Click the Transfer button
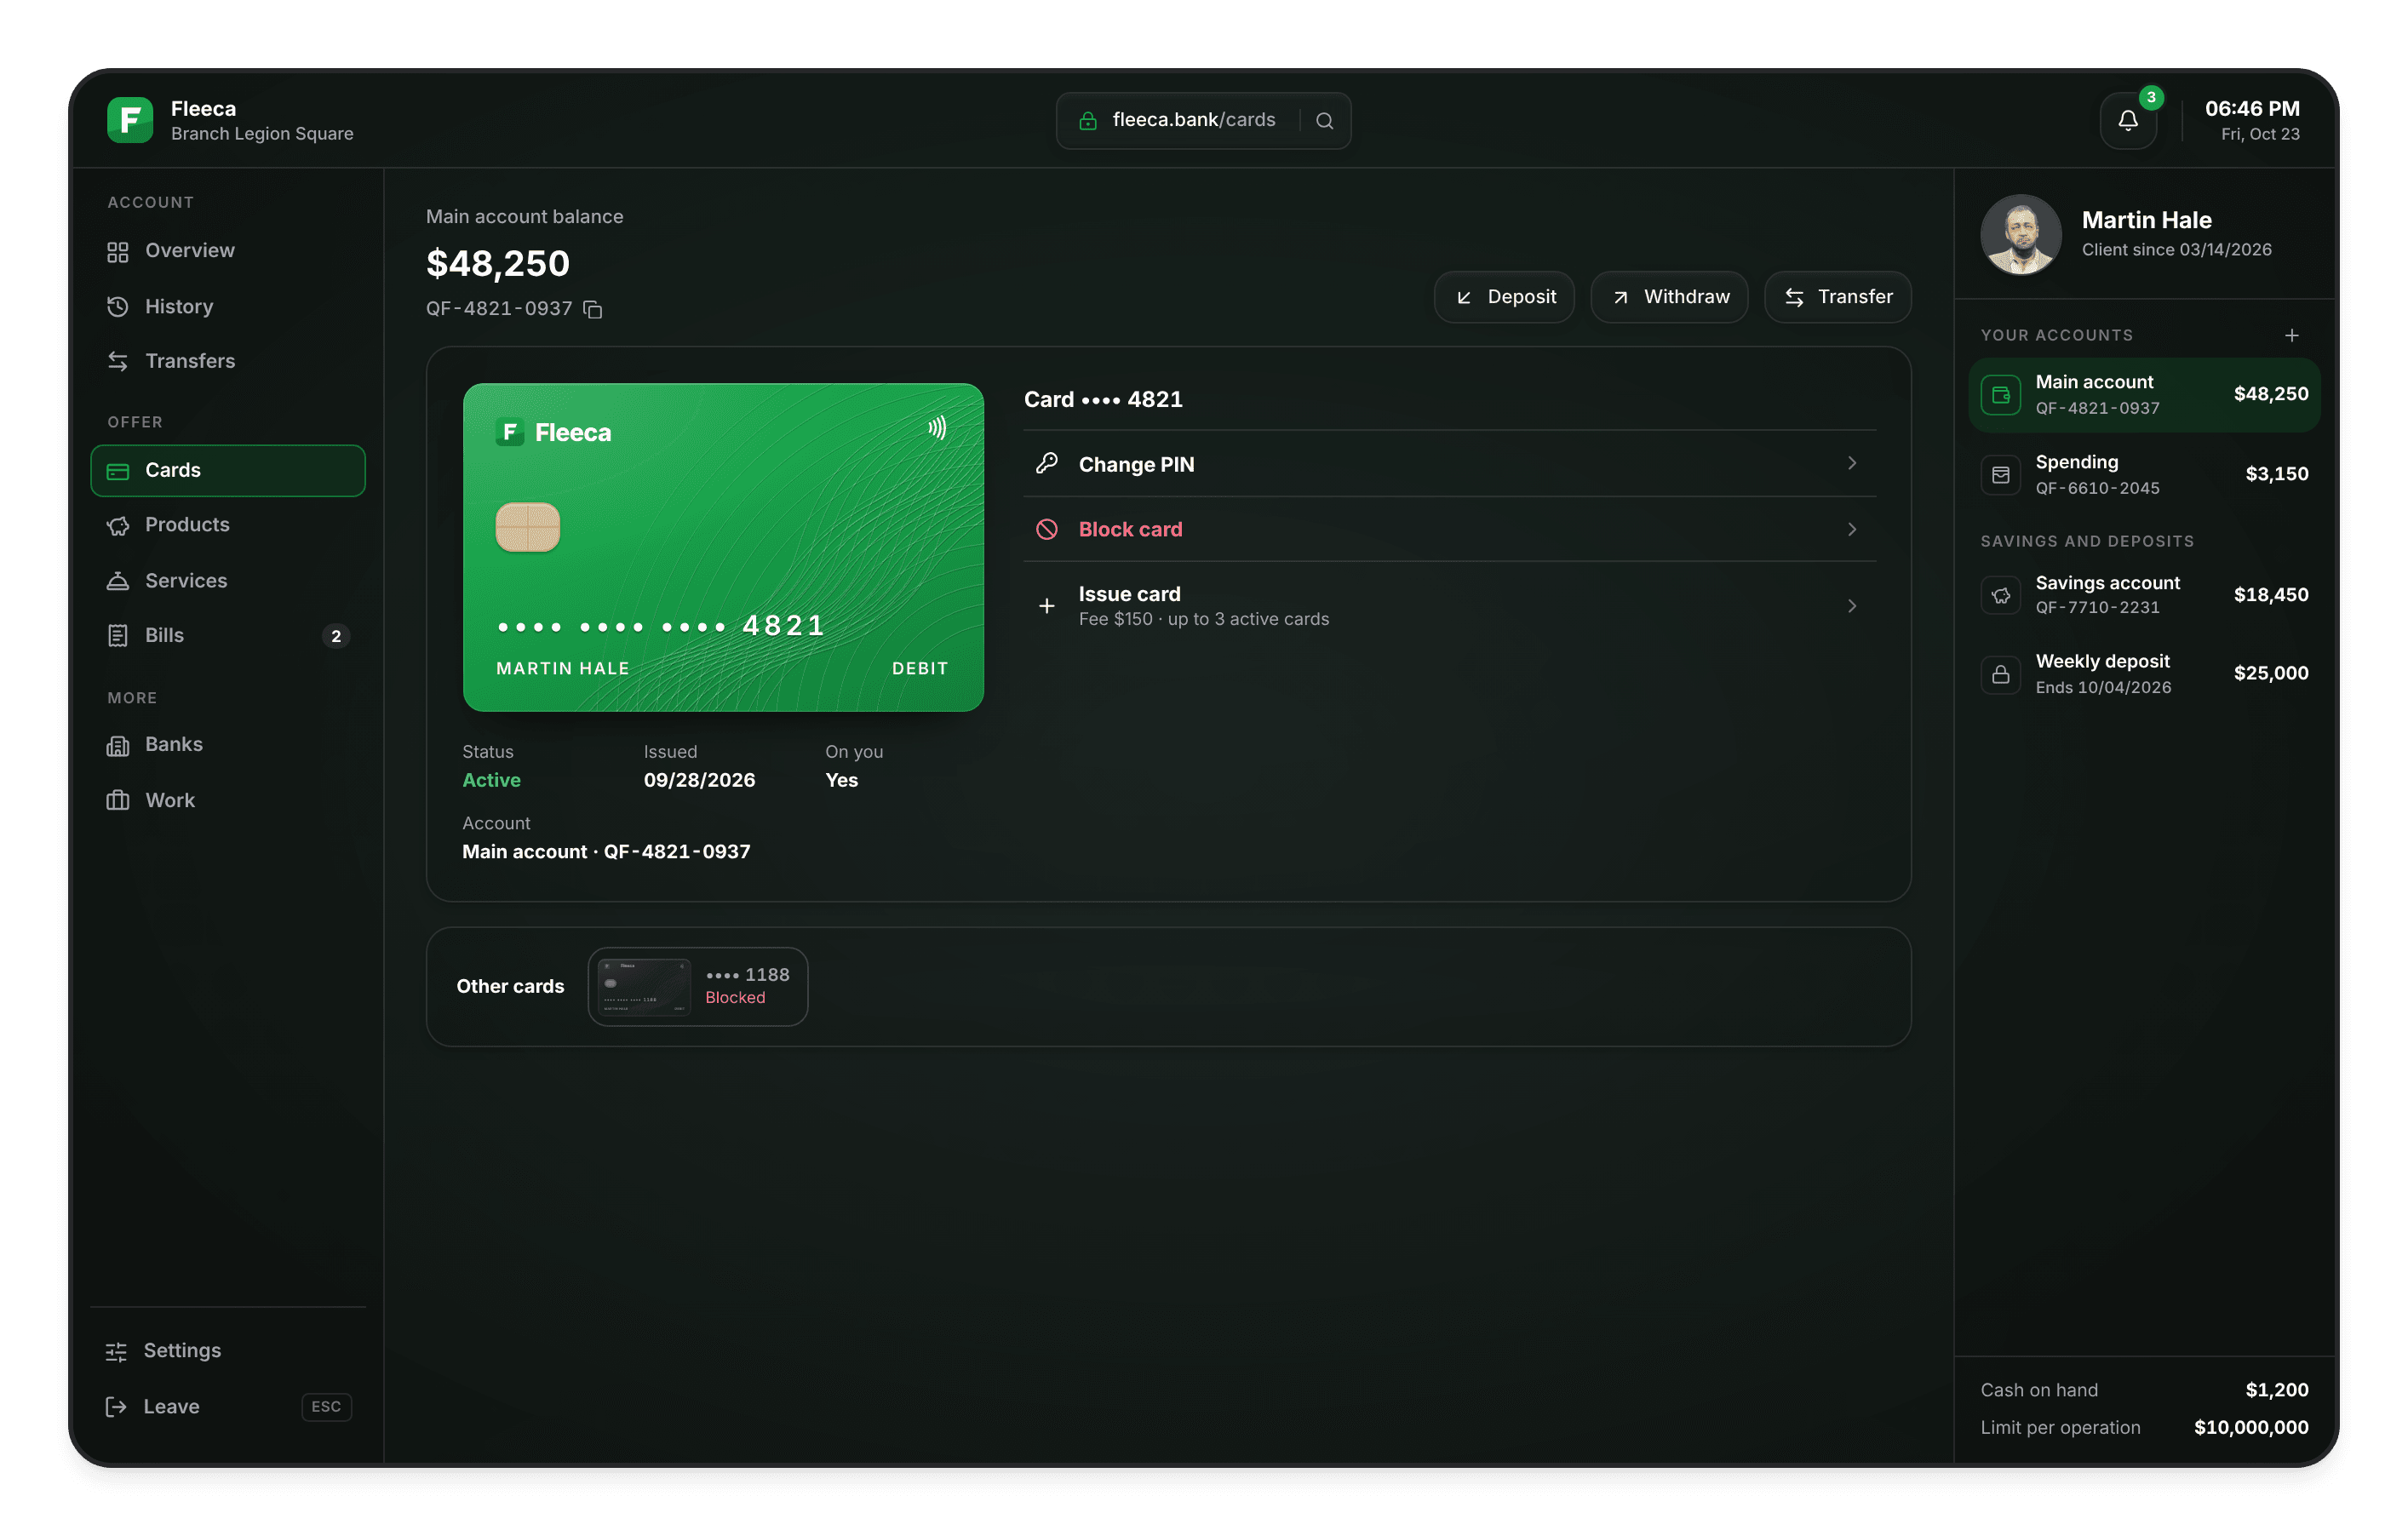The image size is (2408, 1536). click(x=1838, y=297)
